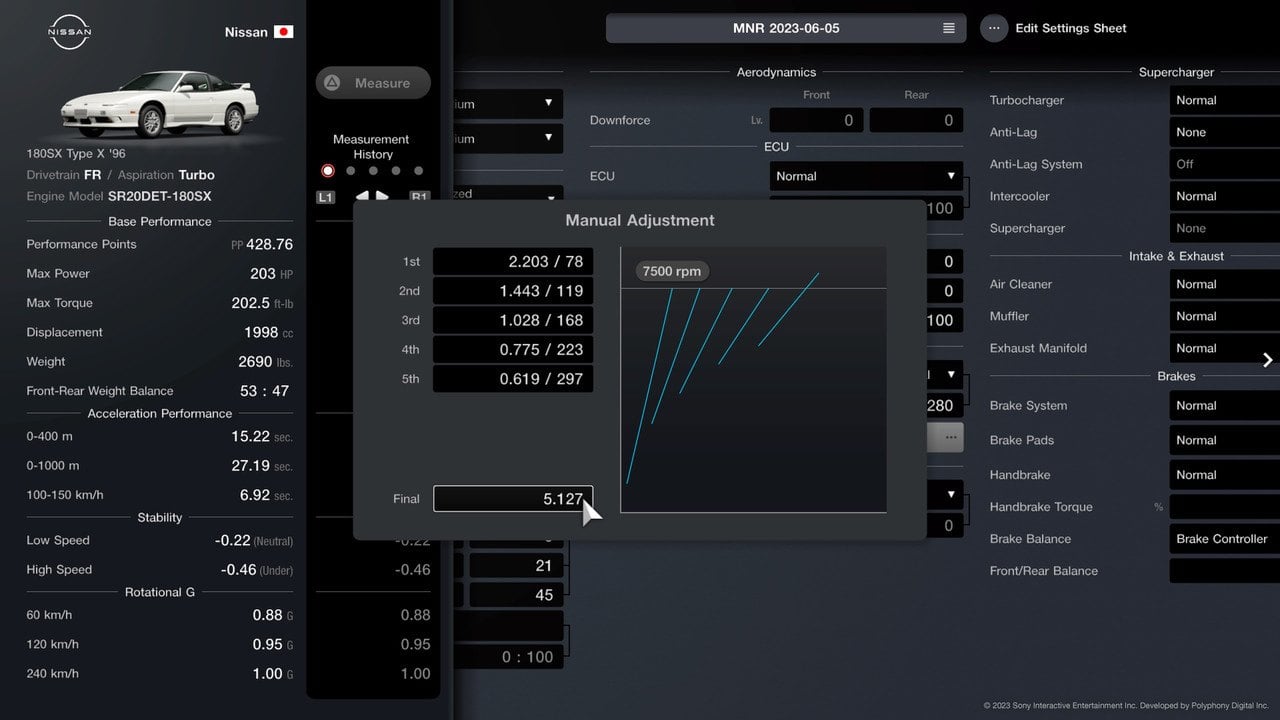Click the Japan flag icon beside Nissan

click(x=284, y=32)
